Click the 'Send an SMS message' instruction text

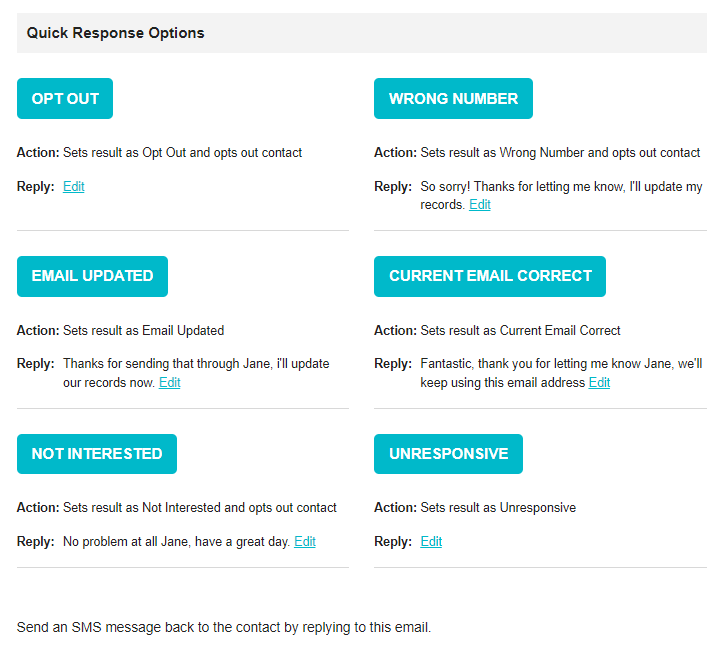tap(224, 627)
